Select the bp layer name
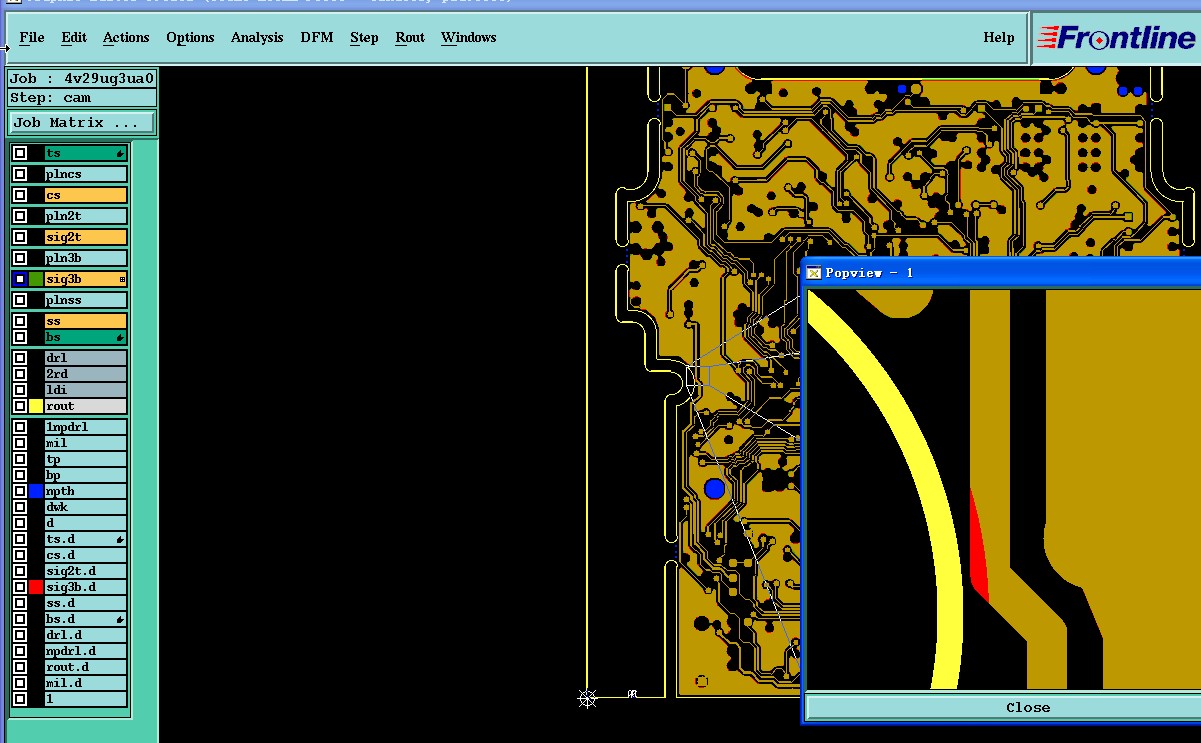The width and height of the screenshot is (1201, 743). pos(86,475)
